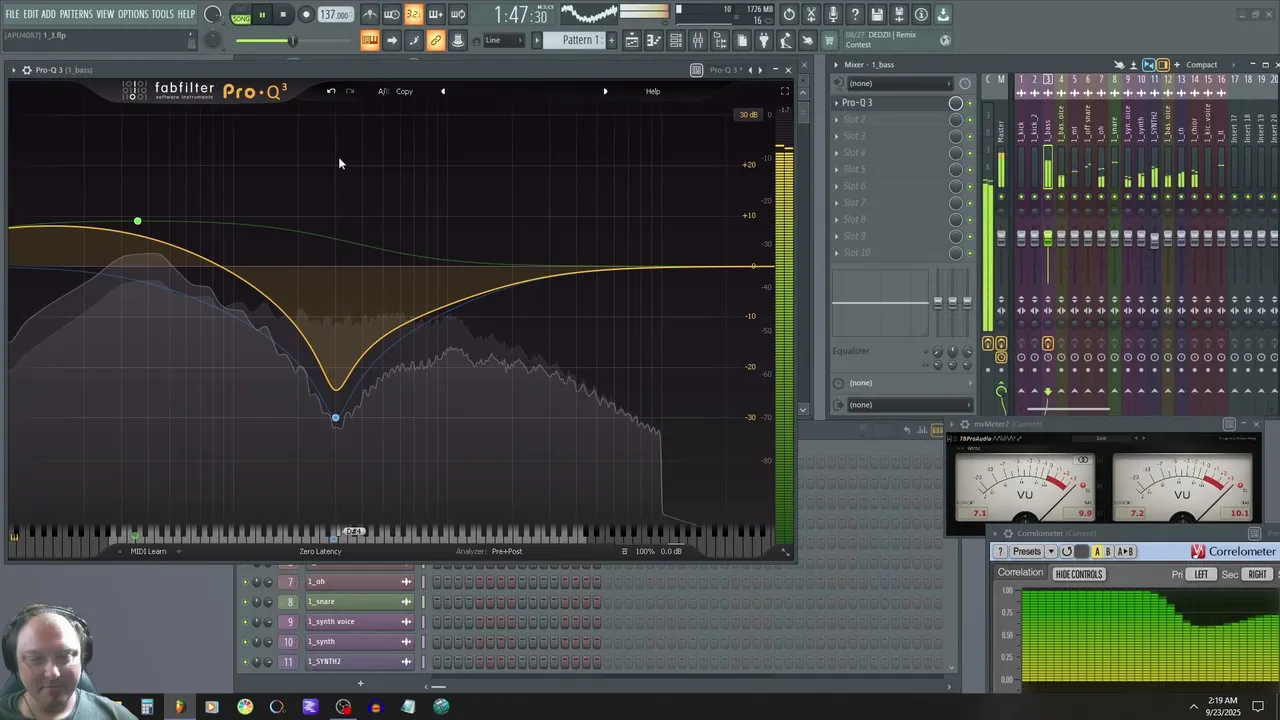
Task: Toggle the metronome icon
Action: tap(369, 14)
